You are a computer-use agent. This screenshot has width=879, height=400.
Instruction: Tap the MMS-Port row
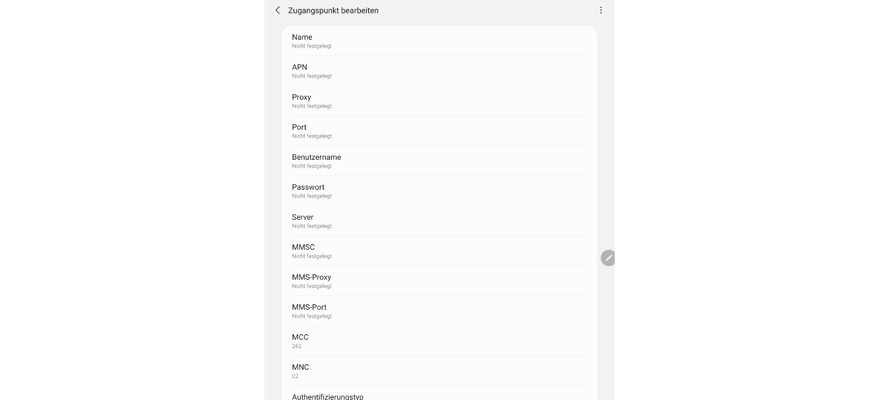438,311
